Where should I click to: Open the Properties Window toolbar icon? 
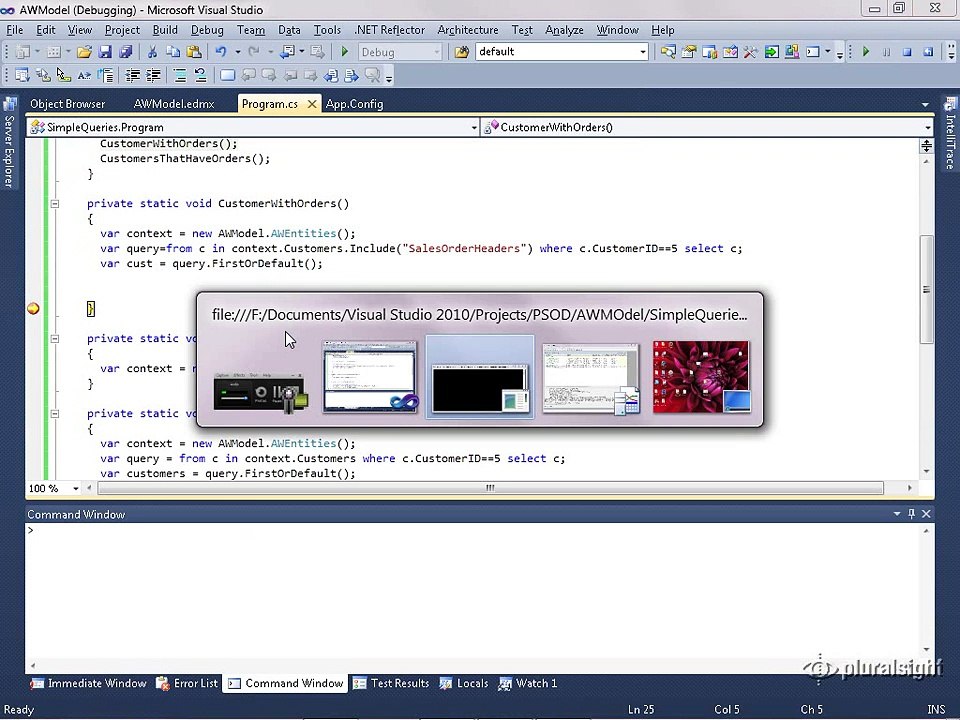[x=689, y=53]
